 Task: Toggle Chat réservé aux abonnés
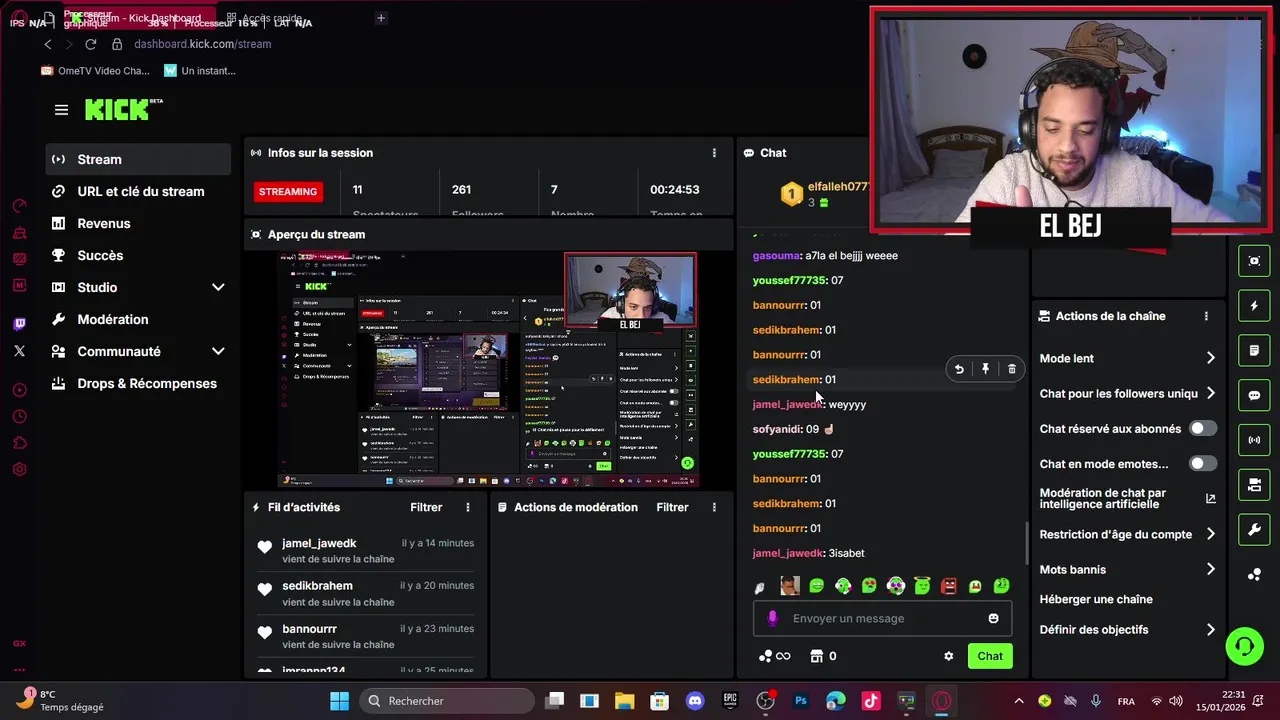tap(1203, 428)
